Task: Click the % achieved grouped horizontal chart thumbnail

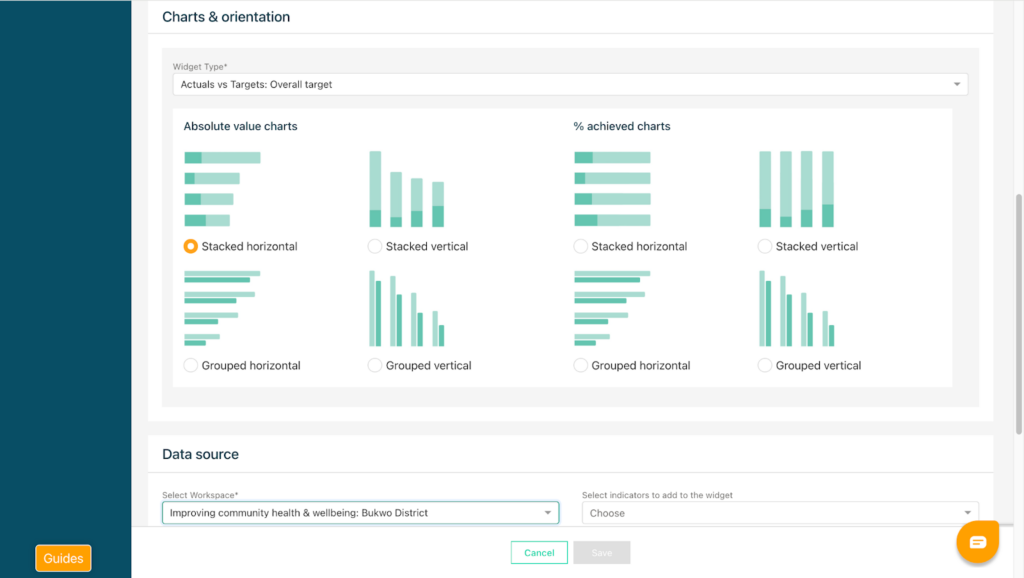Action: click(x=611, y=308)
